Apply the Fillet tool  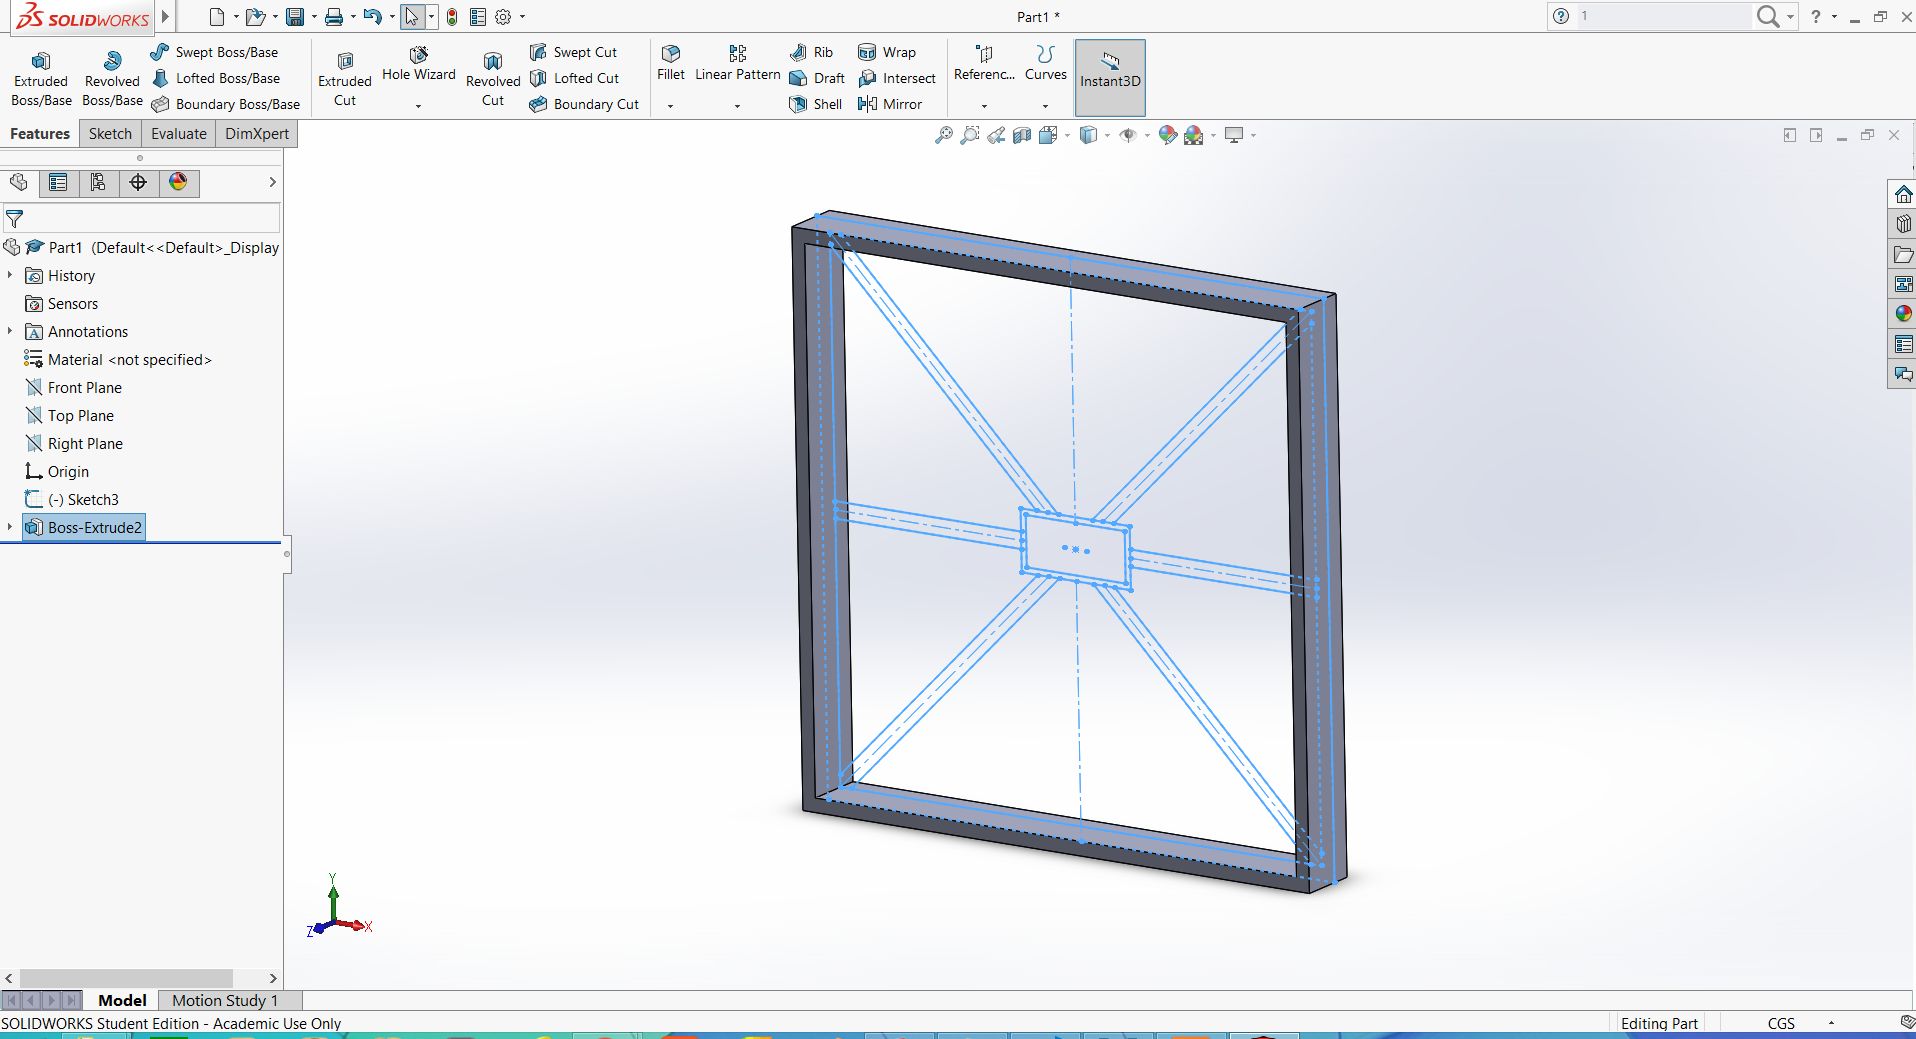[x=671, y=64]
